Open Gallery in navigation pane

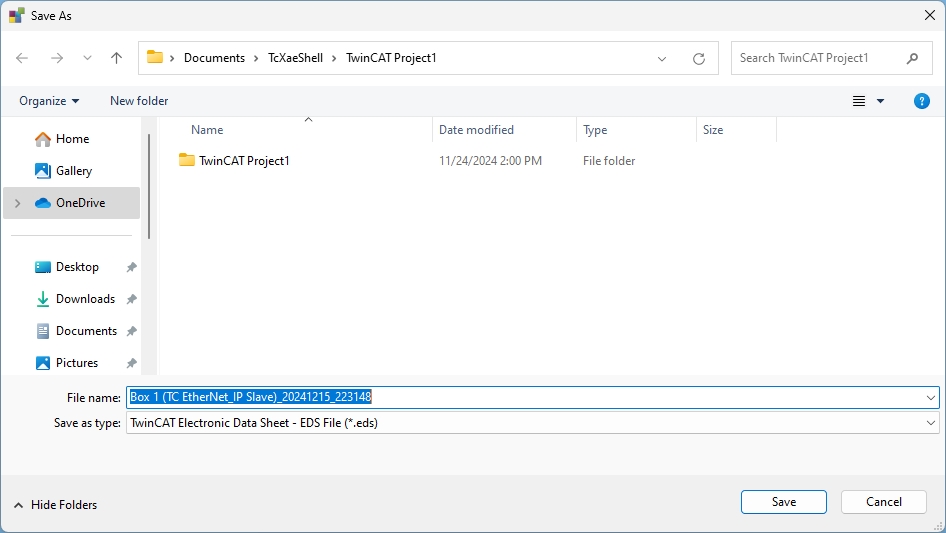point(72,171)
